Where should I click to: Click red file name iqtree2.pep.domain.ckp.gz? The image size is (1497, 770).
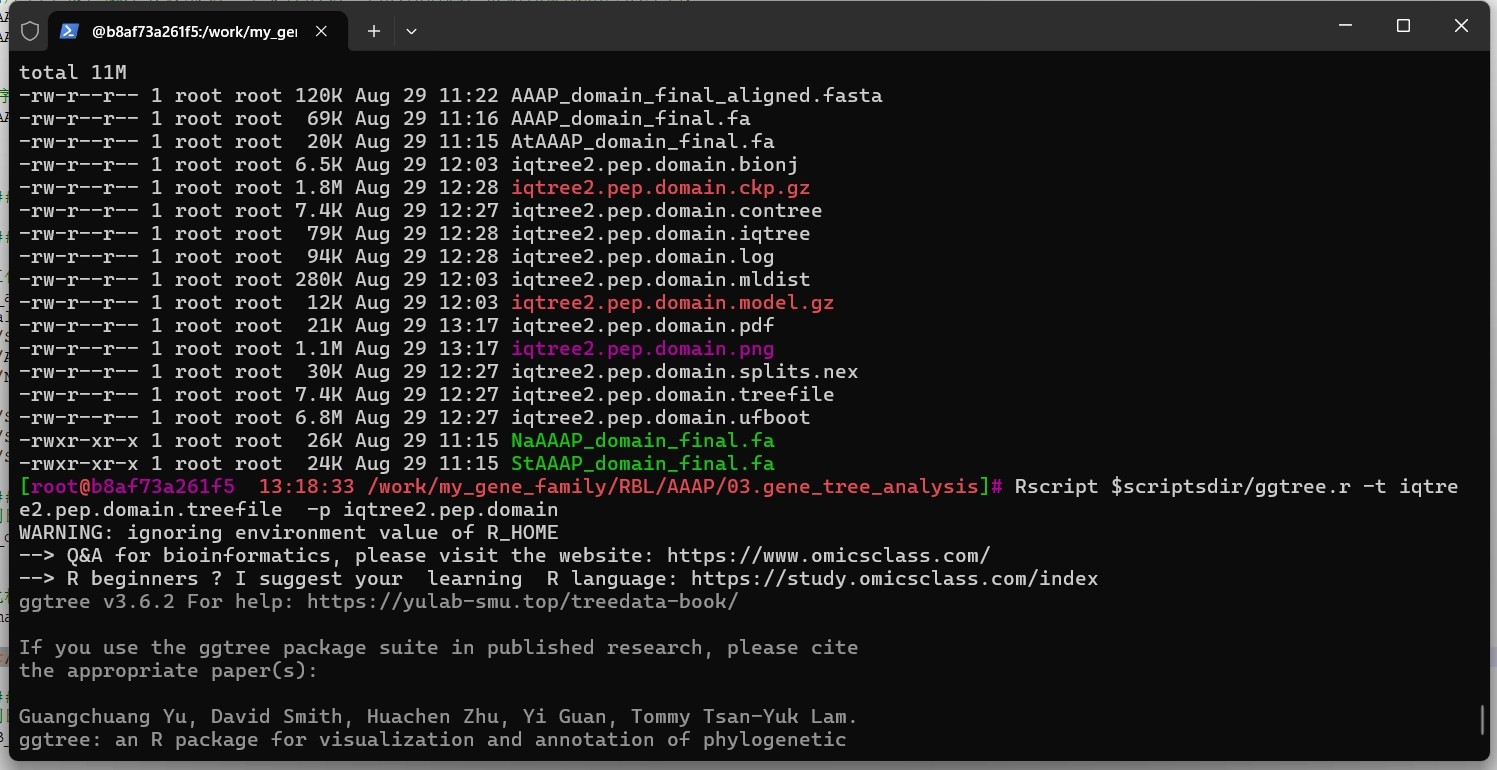coord(660,188)
